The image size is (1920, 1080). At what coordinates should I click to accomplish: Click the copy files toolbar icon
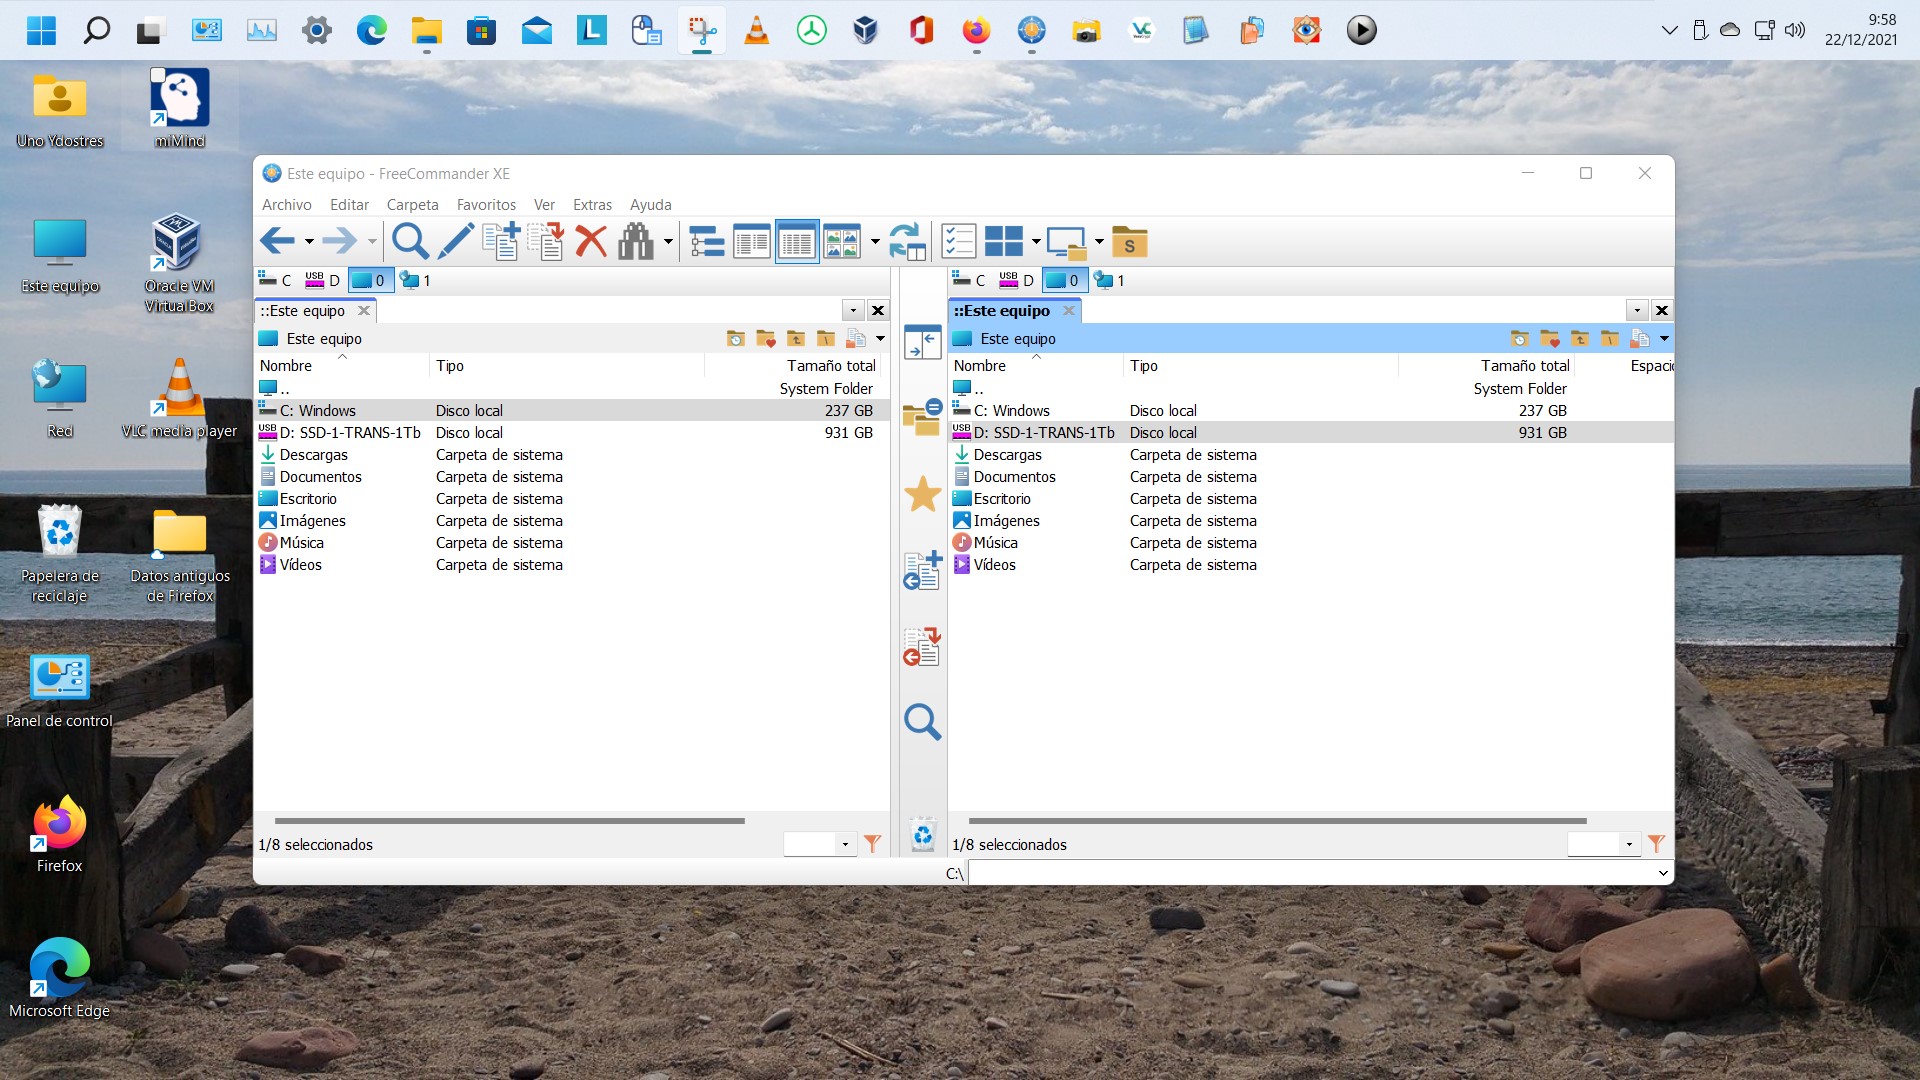tap(500, 241)
